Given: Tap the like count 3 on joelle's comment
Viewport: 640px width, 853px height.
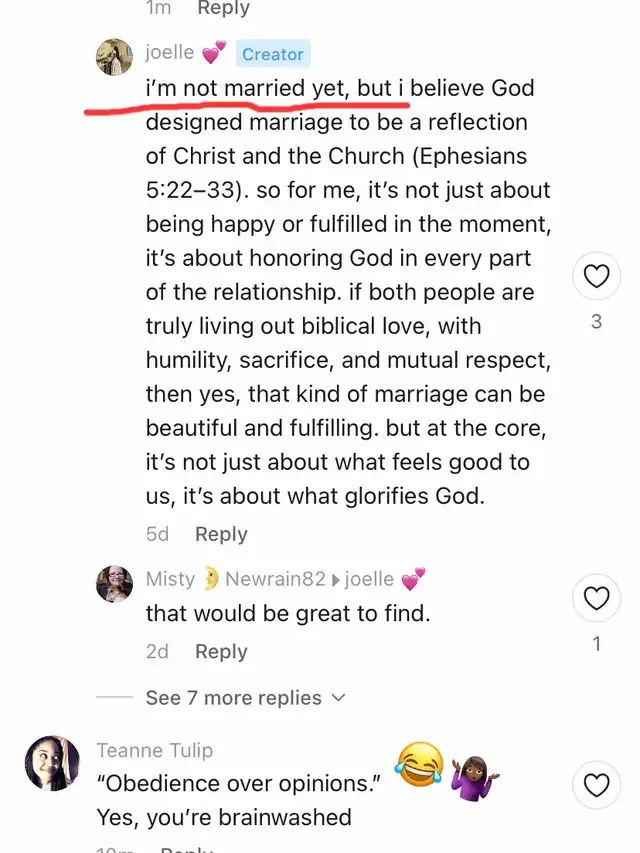Looking at the screenshot, I should [597, 322].
